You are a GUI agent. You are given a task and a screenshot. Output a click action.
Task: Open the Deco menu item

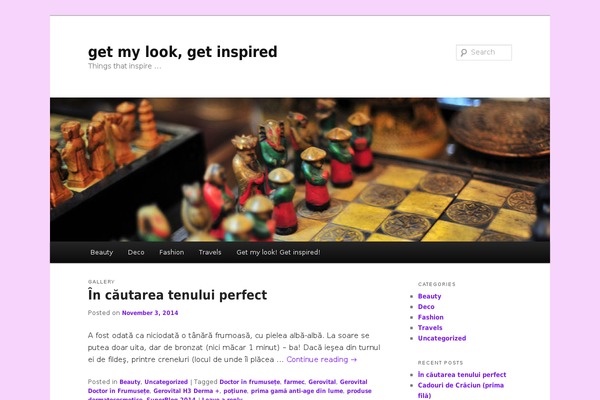point(136,252)
